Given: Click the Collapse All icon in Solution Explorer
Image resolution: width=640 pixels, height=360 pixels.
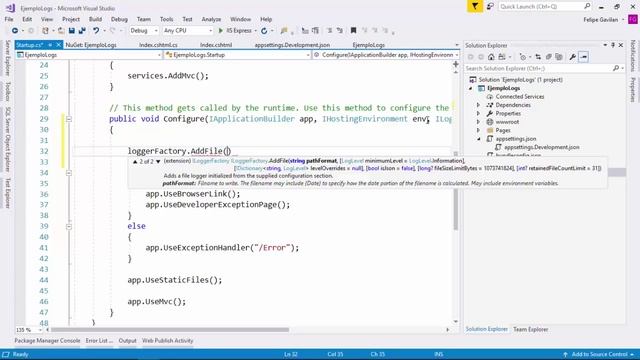Looking at the screenshot, I should pyautogui.click(x=549, y=57).
